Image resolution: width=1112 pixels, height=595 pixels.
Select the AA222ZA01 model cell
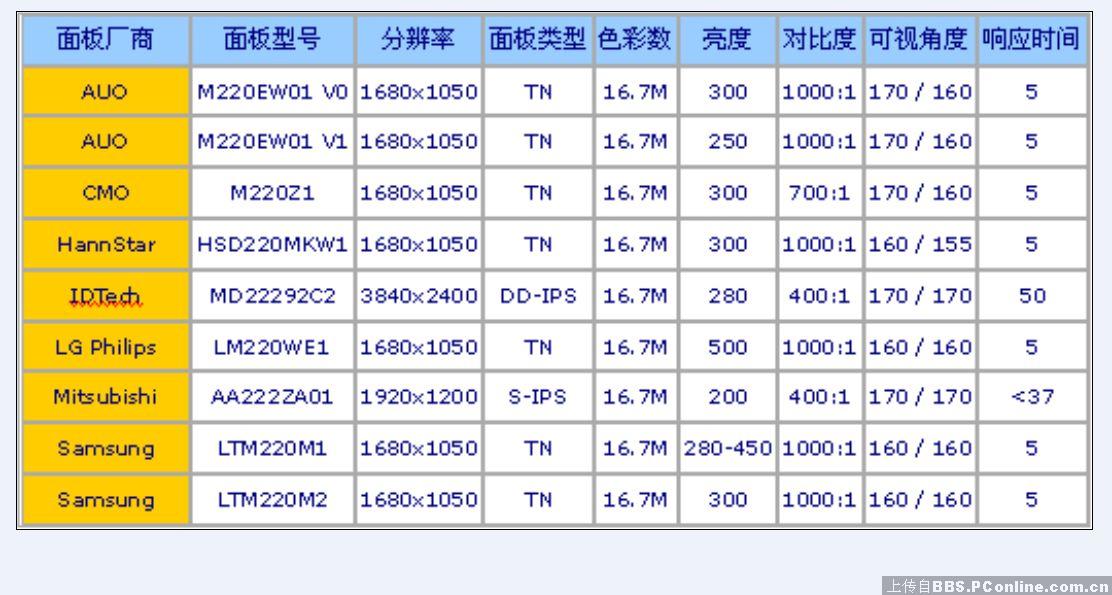(272, 396)
